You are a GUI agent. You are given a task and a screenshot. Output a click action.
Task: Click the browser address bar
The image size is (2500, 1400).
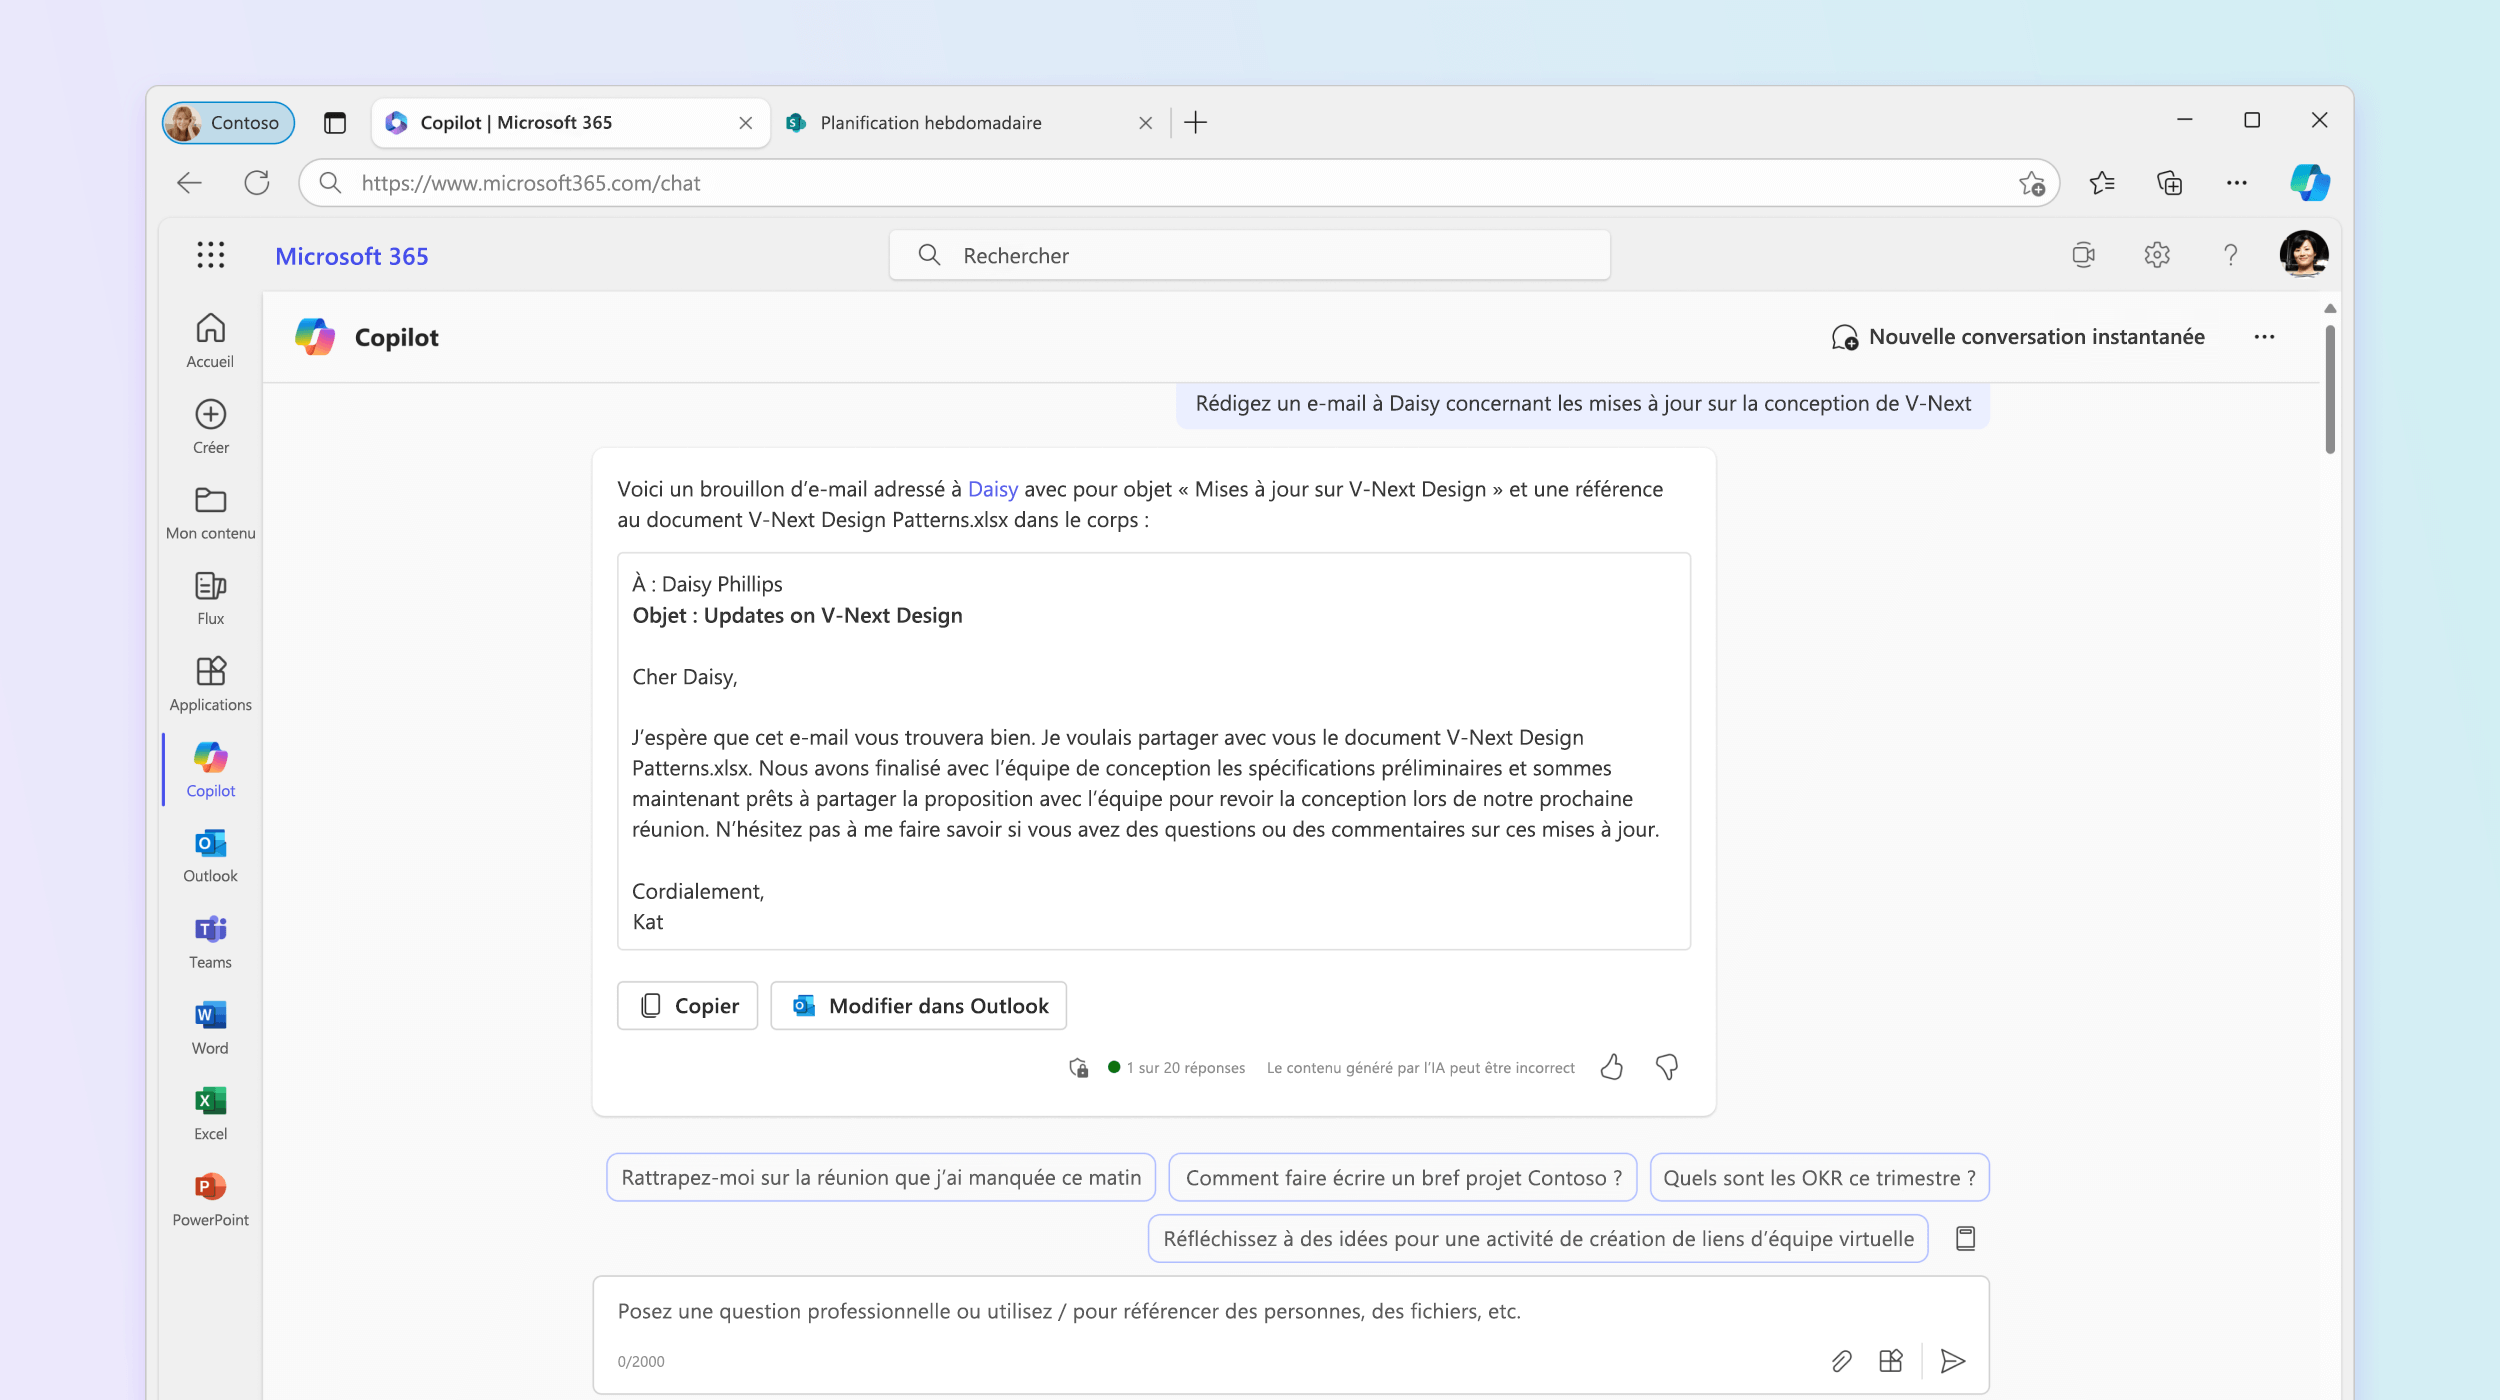click(1178, 183)
